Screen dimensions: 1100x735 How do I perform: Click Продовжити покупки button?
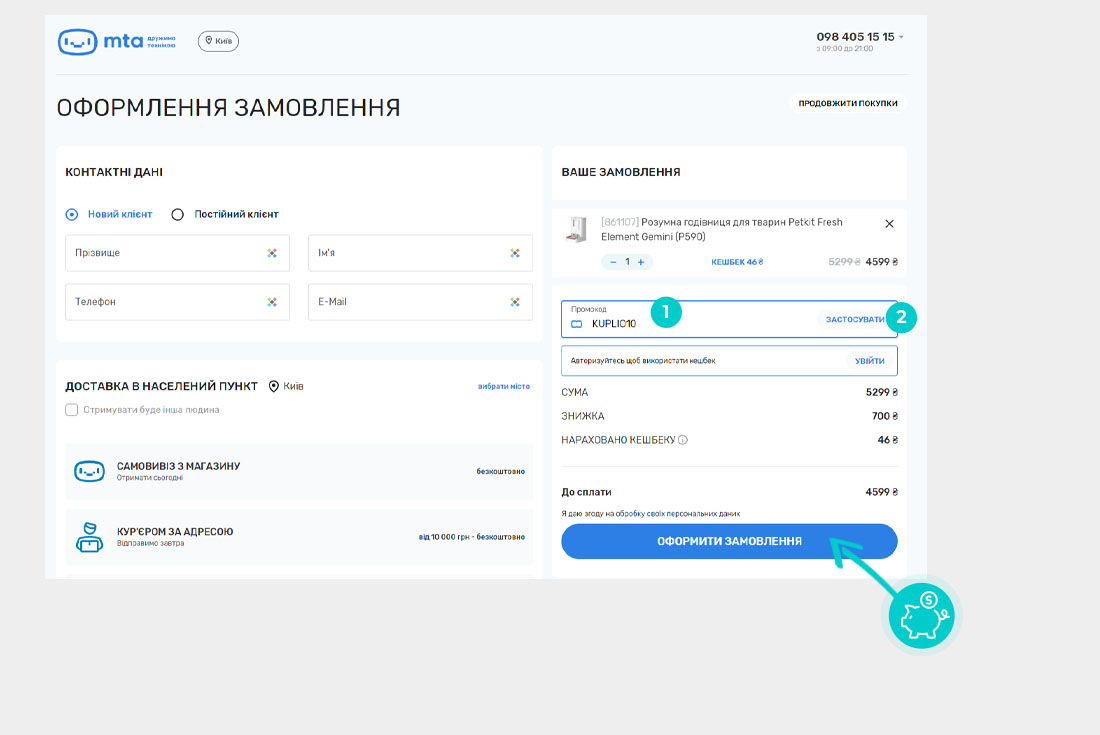click(x=847, y=103)
